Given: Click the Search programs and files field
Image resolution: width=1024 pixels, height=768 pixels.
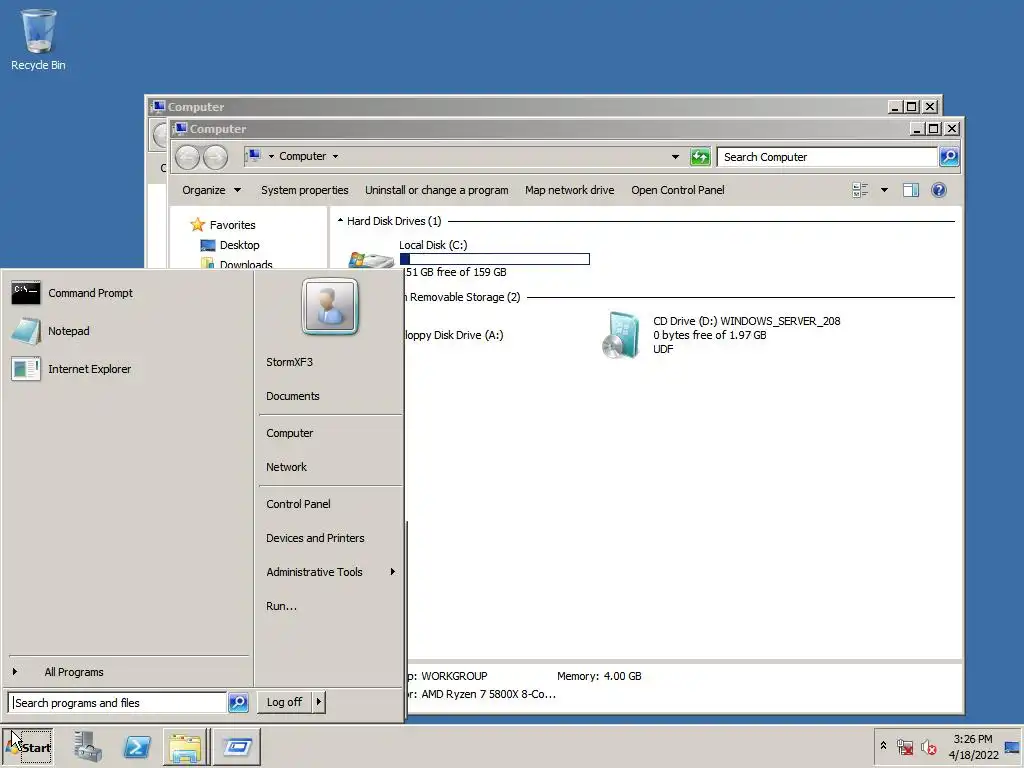Looking at the screenshot, I should click(118, 702).
